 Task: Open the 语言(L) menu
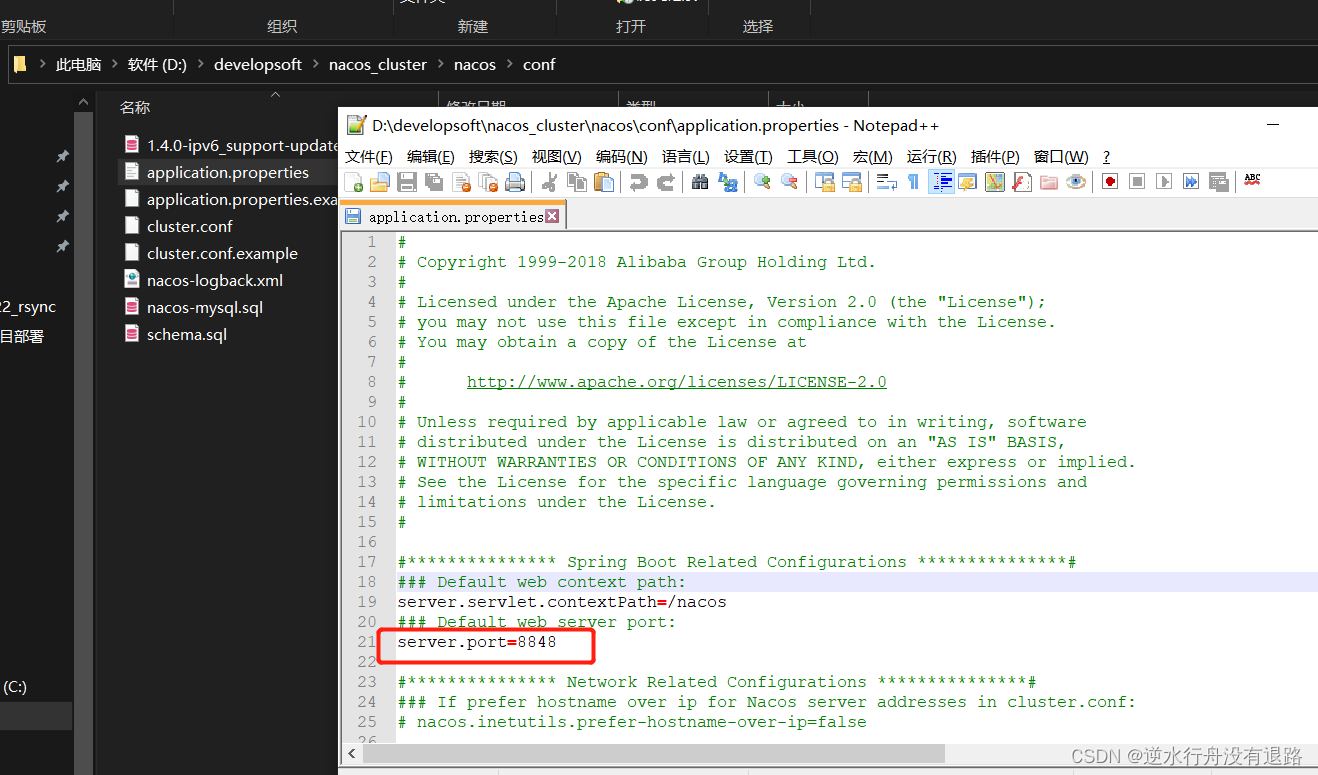686,157
